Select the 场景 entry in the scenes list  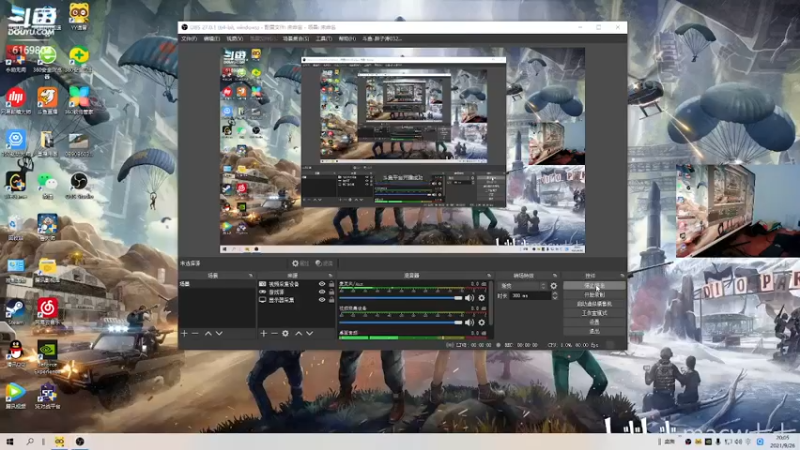click(x=216, y=284)
